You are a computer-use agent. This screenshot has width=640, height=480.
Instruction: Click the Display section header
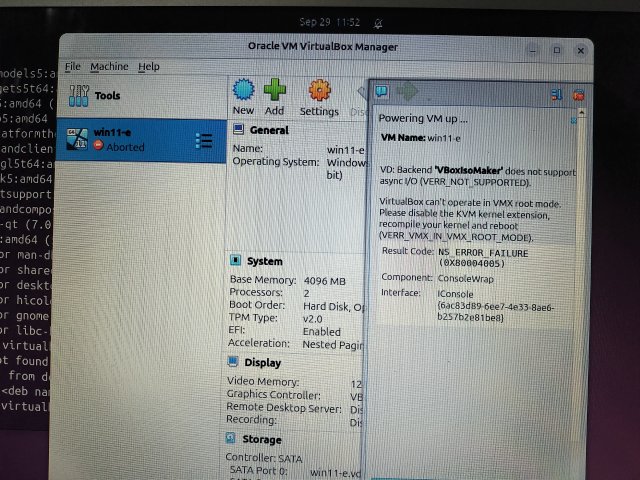265,363
